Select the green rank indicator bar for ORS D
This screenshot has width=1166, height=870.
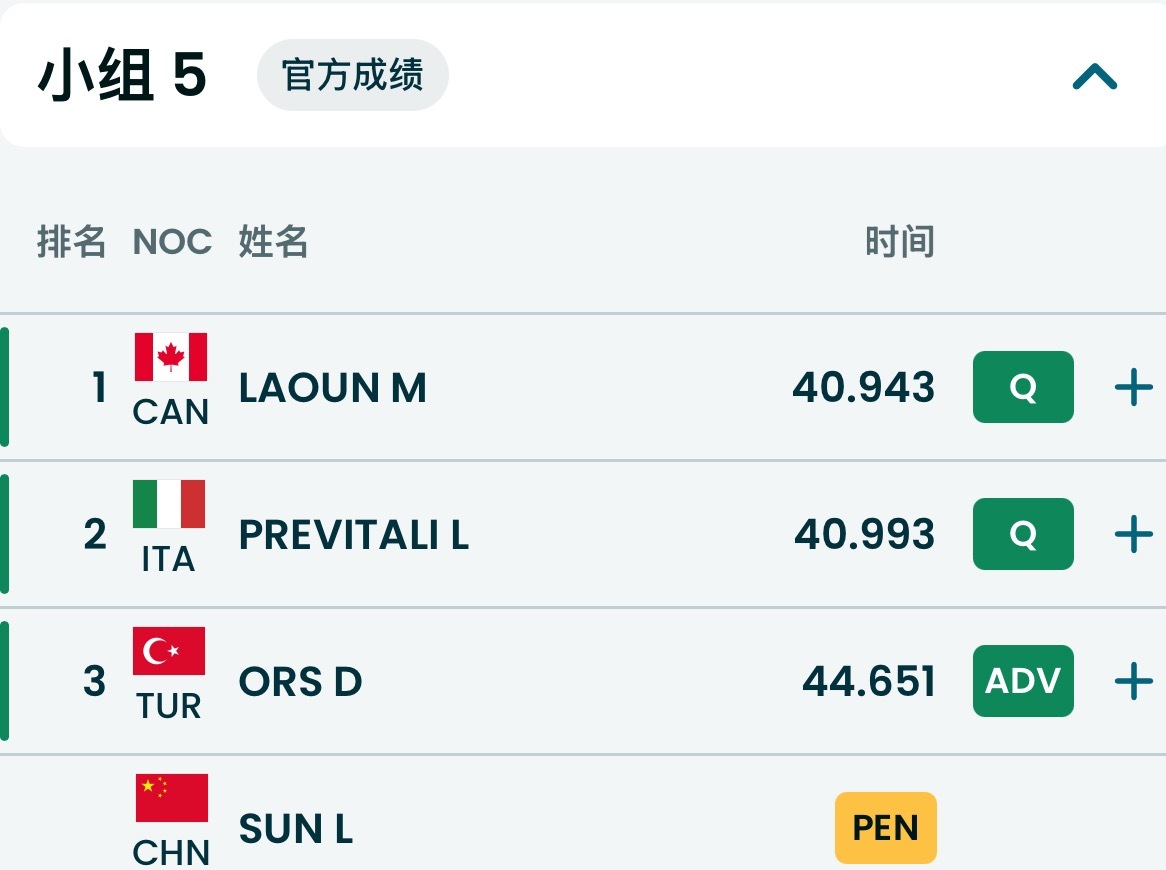(4, 681)
